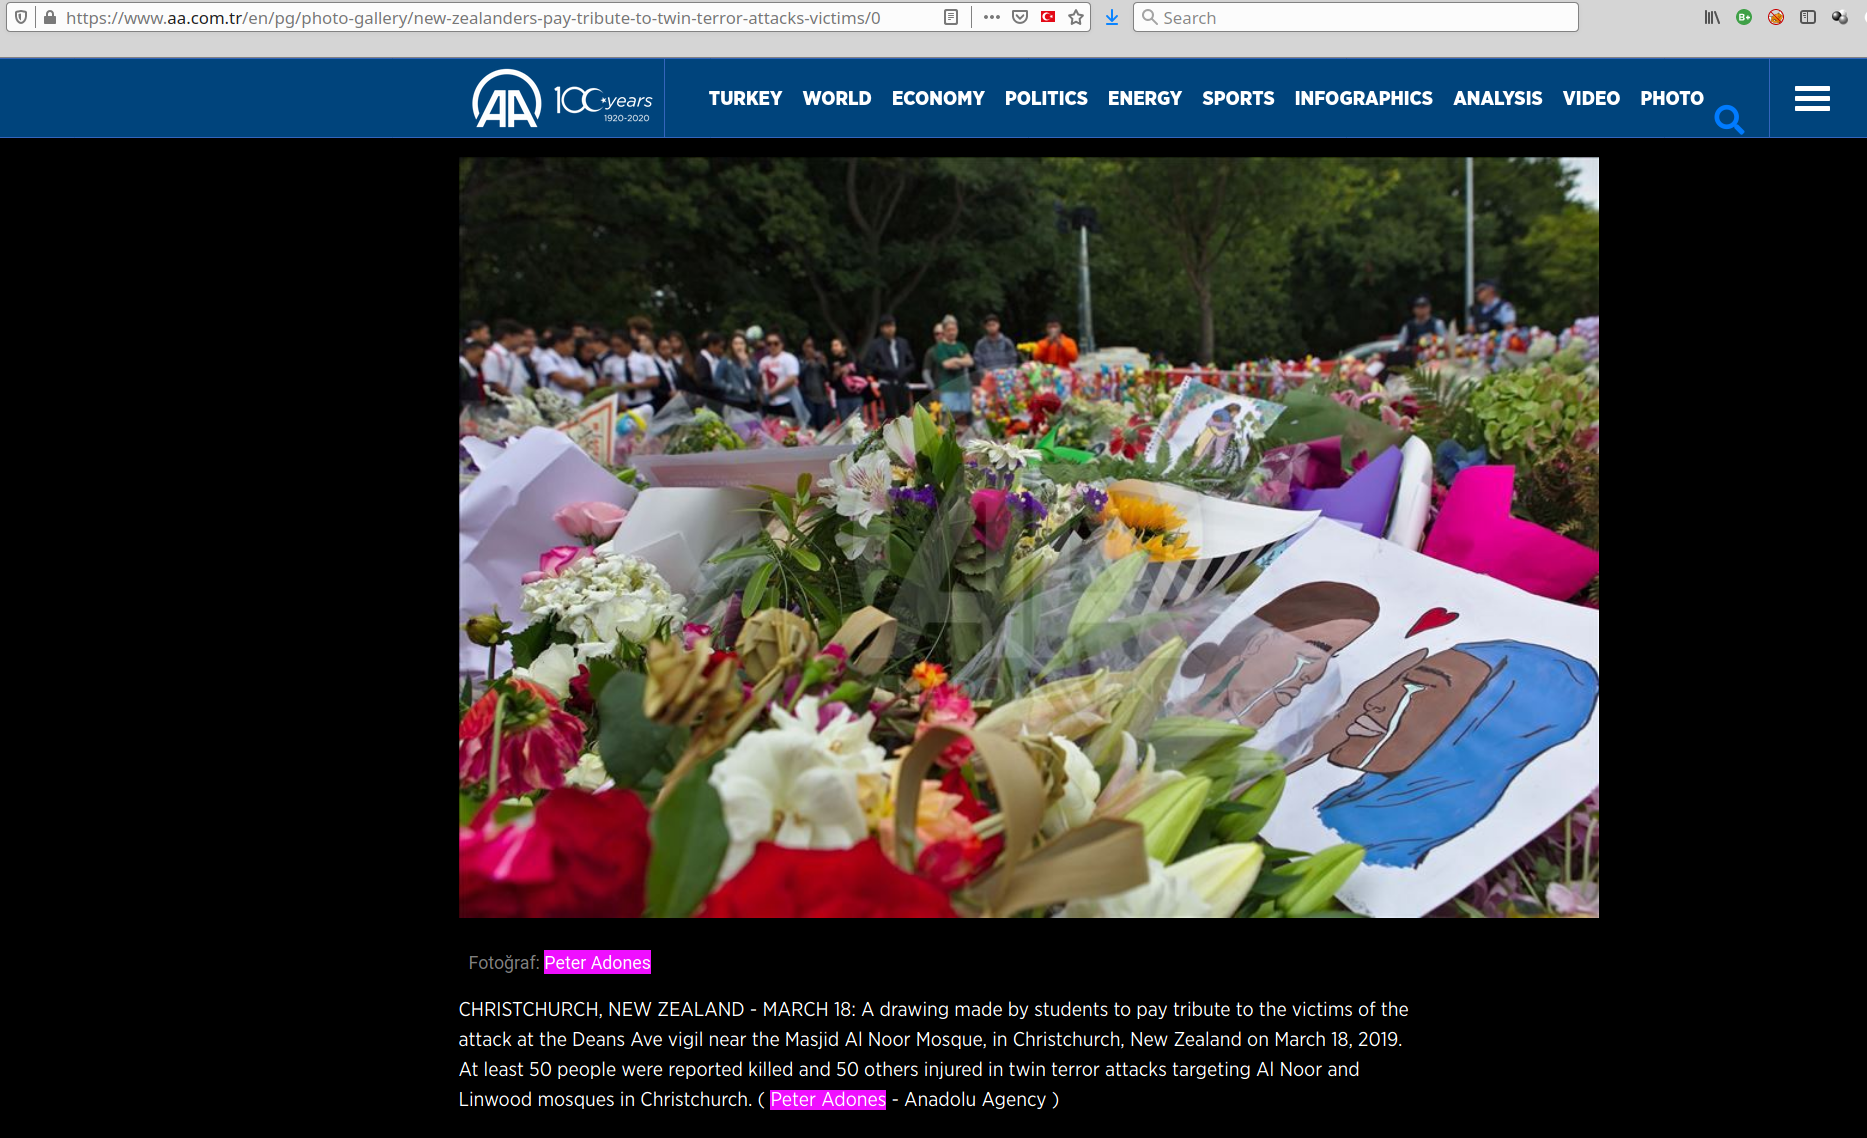Open the page actions three-dots menu
This screenshot has width=1867, height=1138.
pos(992,17)
